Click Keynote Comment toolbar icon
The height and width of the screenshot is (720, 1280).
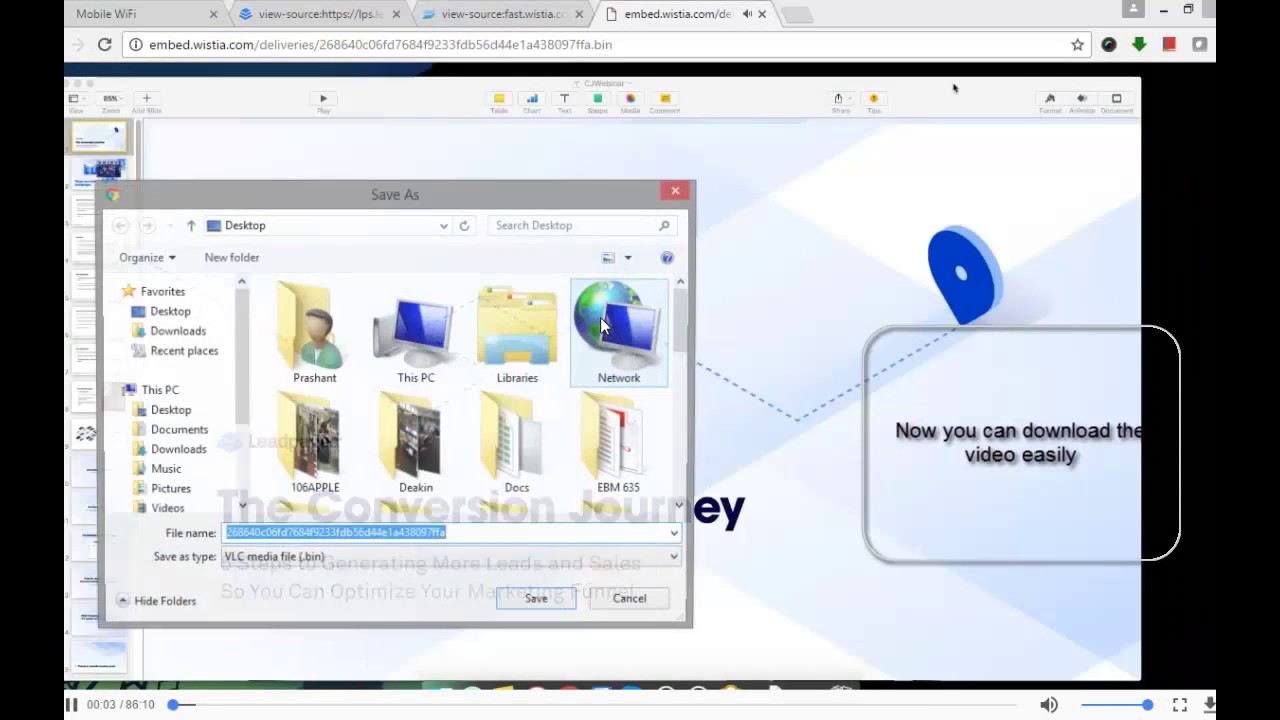(665, 102)
